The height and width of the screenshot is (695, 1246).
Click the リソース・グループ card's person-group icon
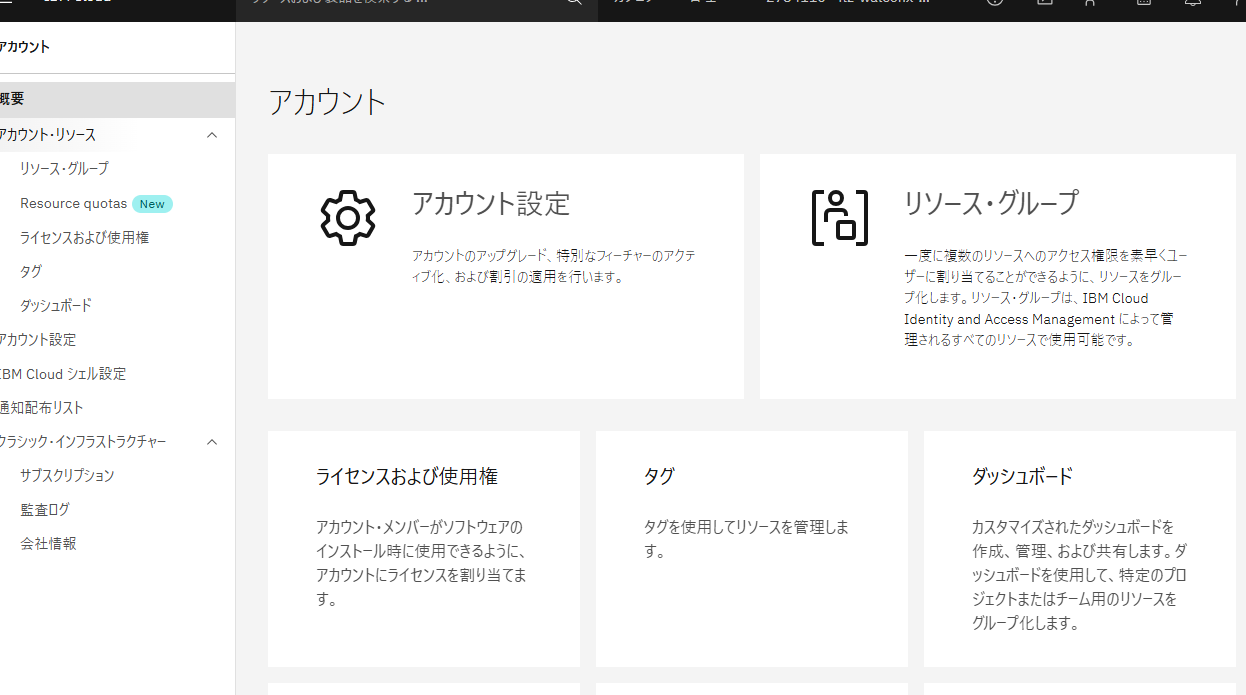839,217
